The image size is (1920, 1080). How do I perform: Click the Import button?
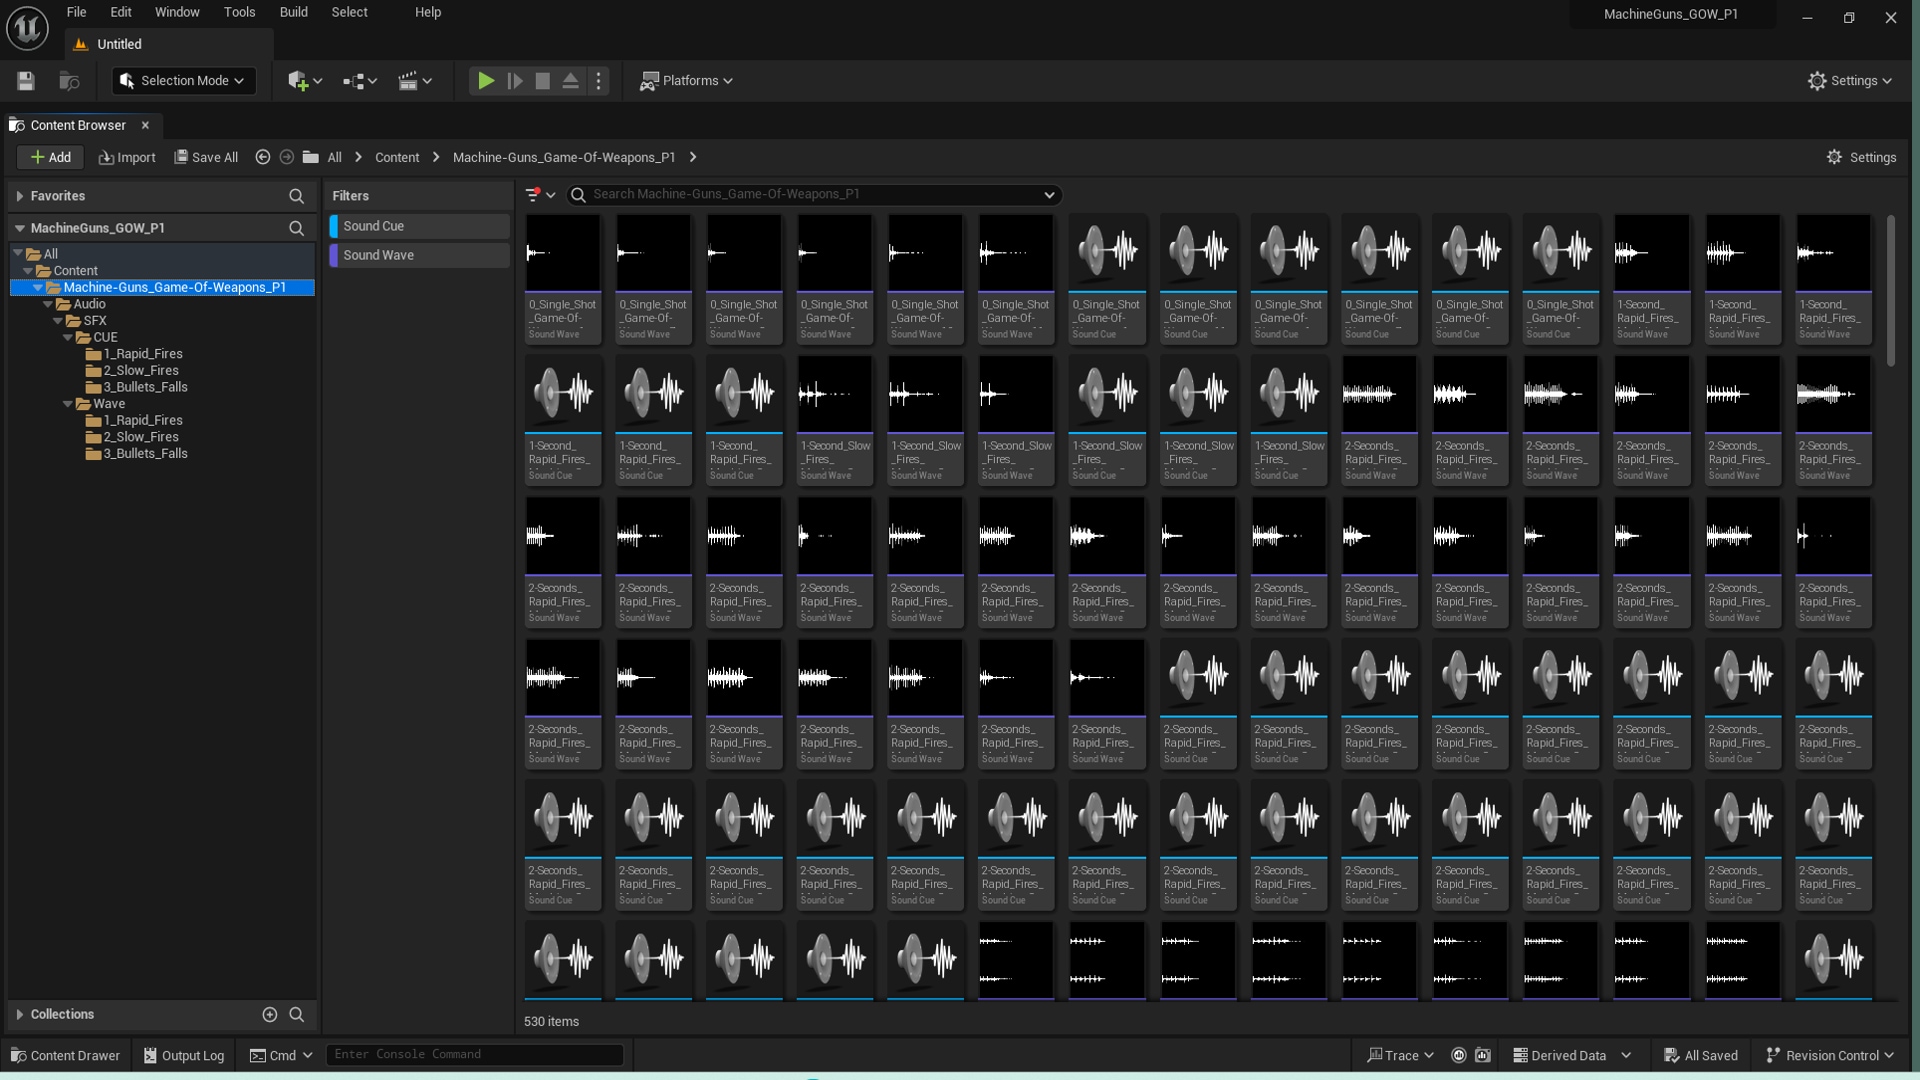pyautogui.click(x=127, y=157)
